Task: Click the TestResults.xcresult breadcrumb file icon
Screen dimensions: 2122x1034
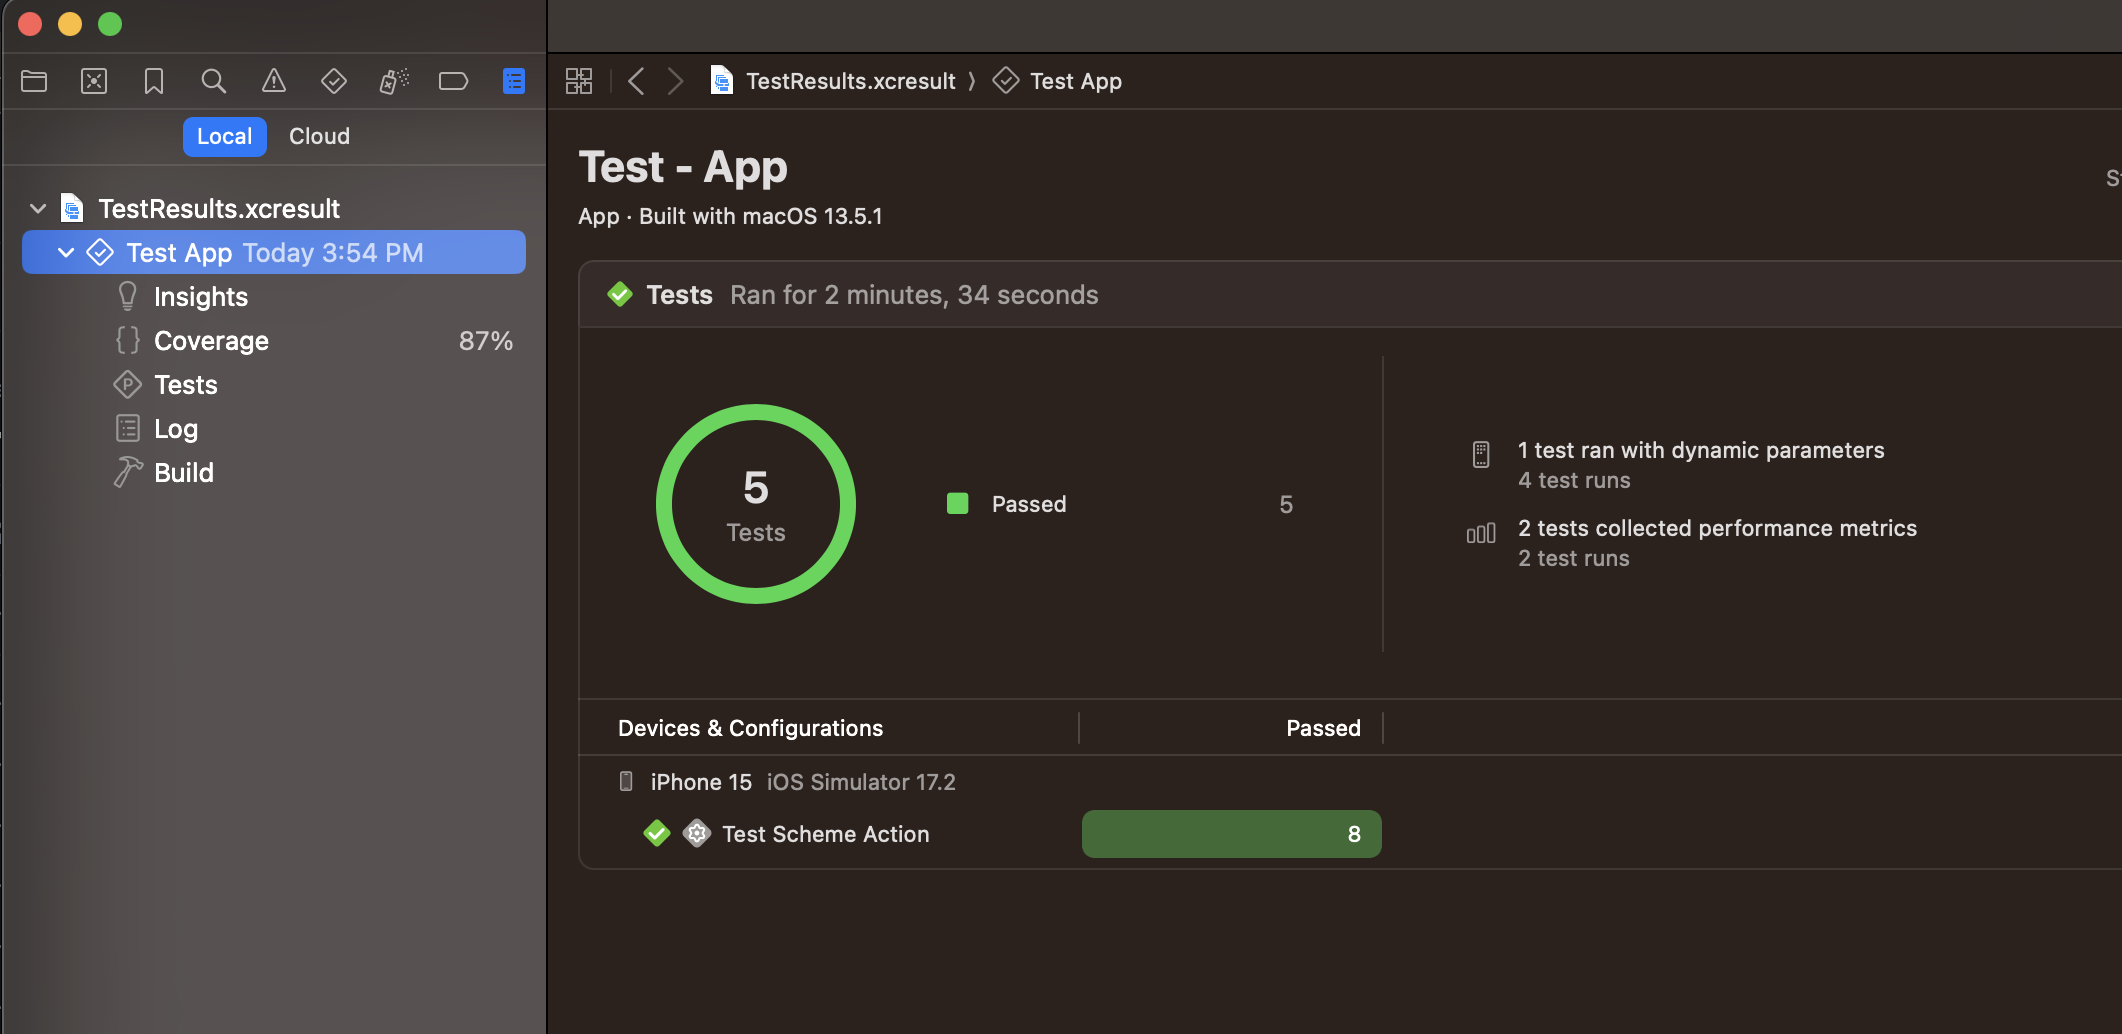Action: (721, 80)
